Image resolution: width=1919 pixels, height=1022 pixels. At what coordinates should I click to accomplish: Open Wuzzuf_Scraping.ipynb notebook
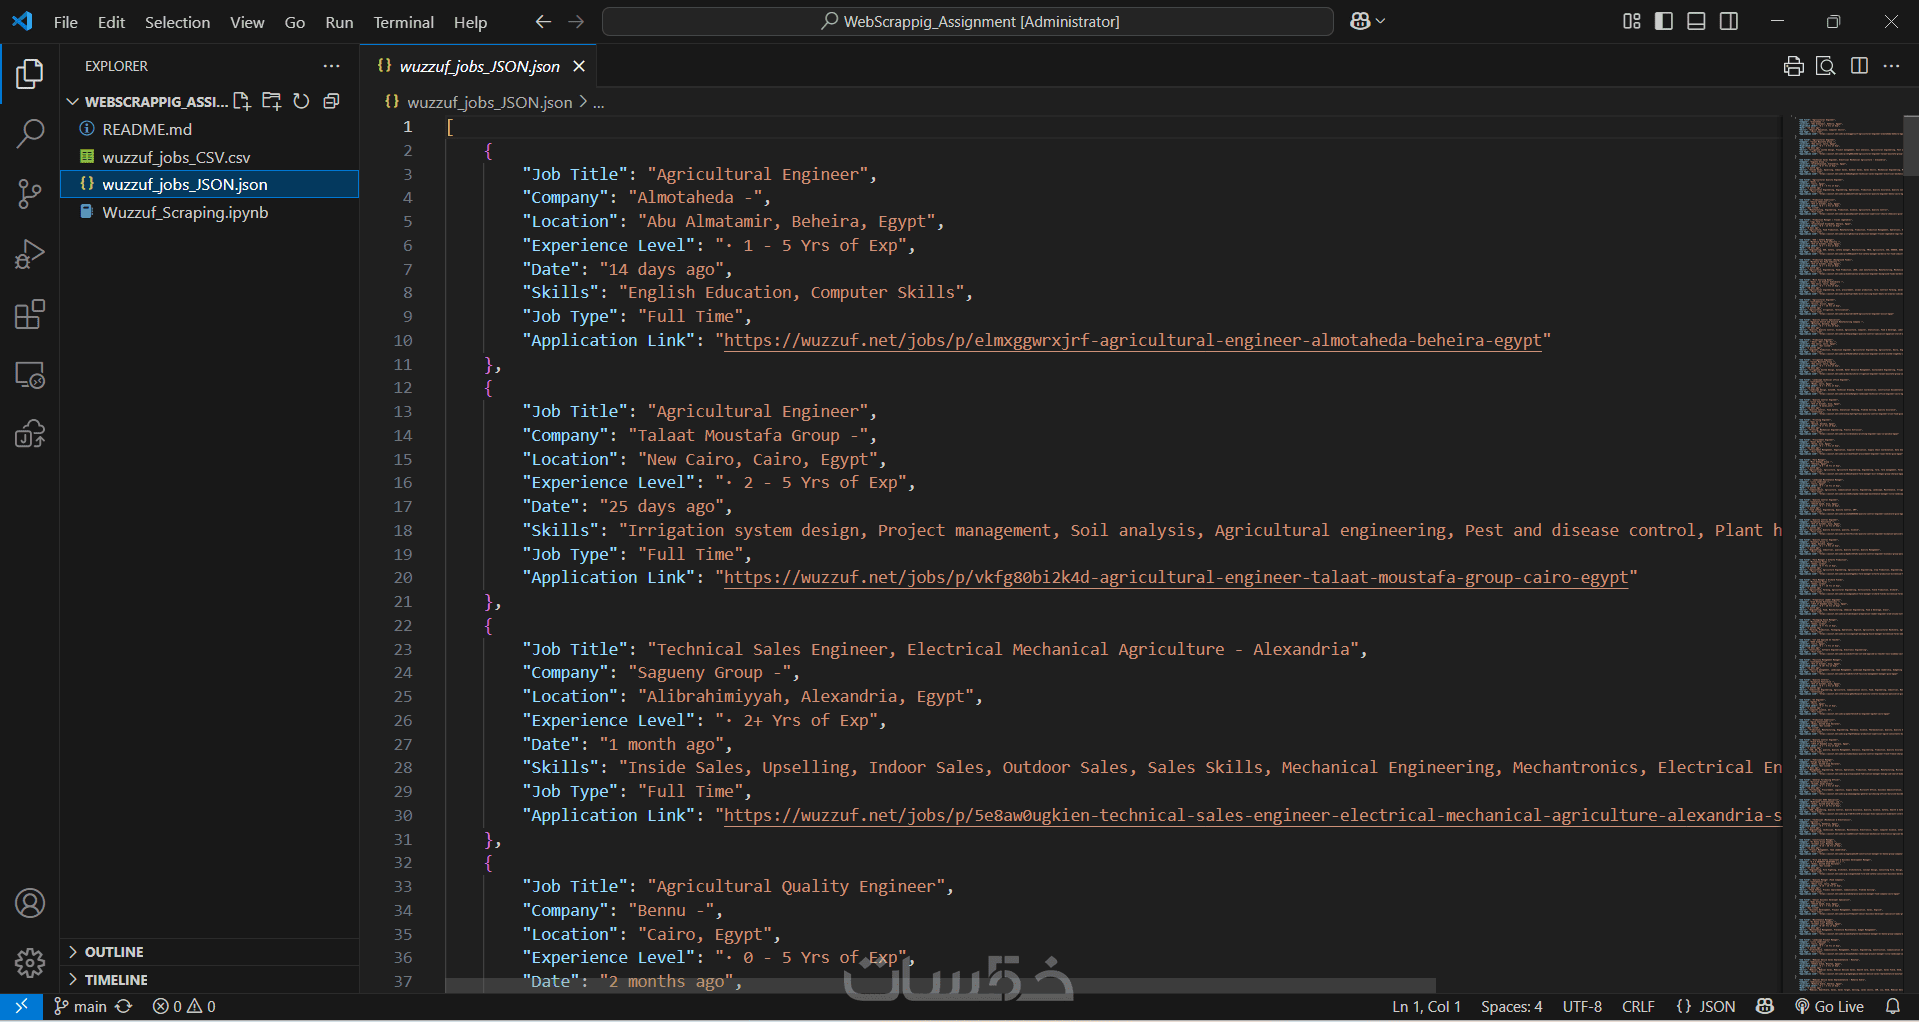pyautogui.click(x=185, y=212)
